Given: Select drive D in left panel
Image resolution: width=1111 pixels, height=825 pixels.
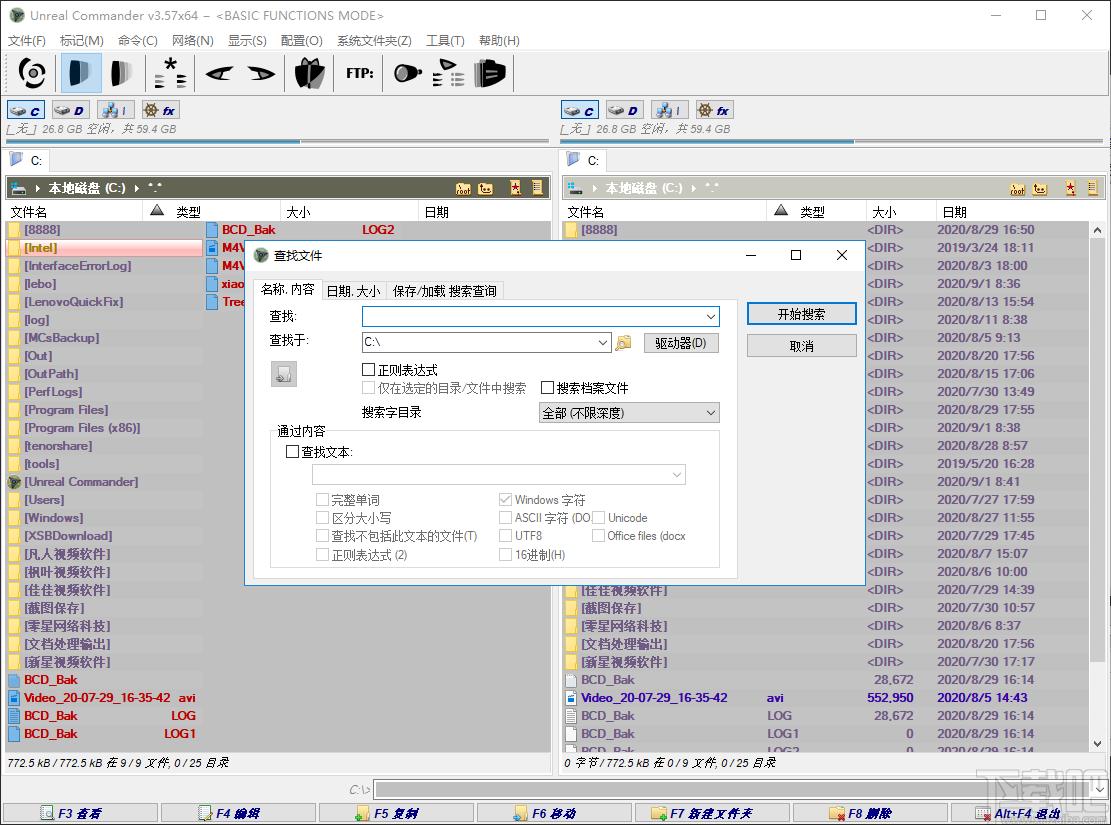Looking at the screenshot, I should coord(69,111).
